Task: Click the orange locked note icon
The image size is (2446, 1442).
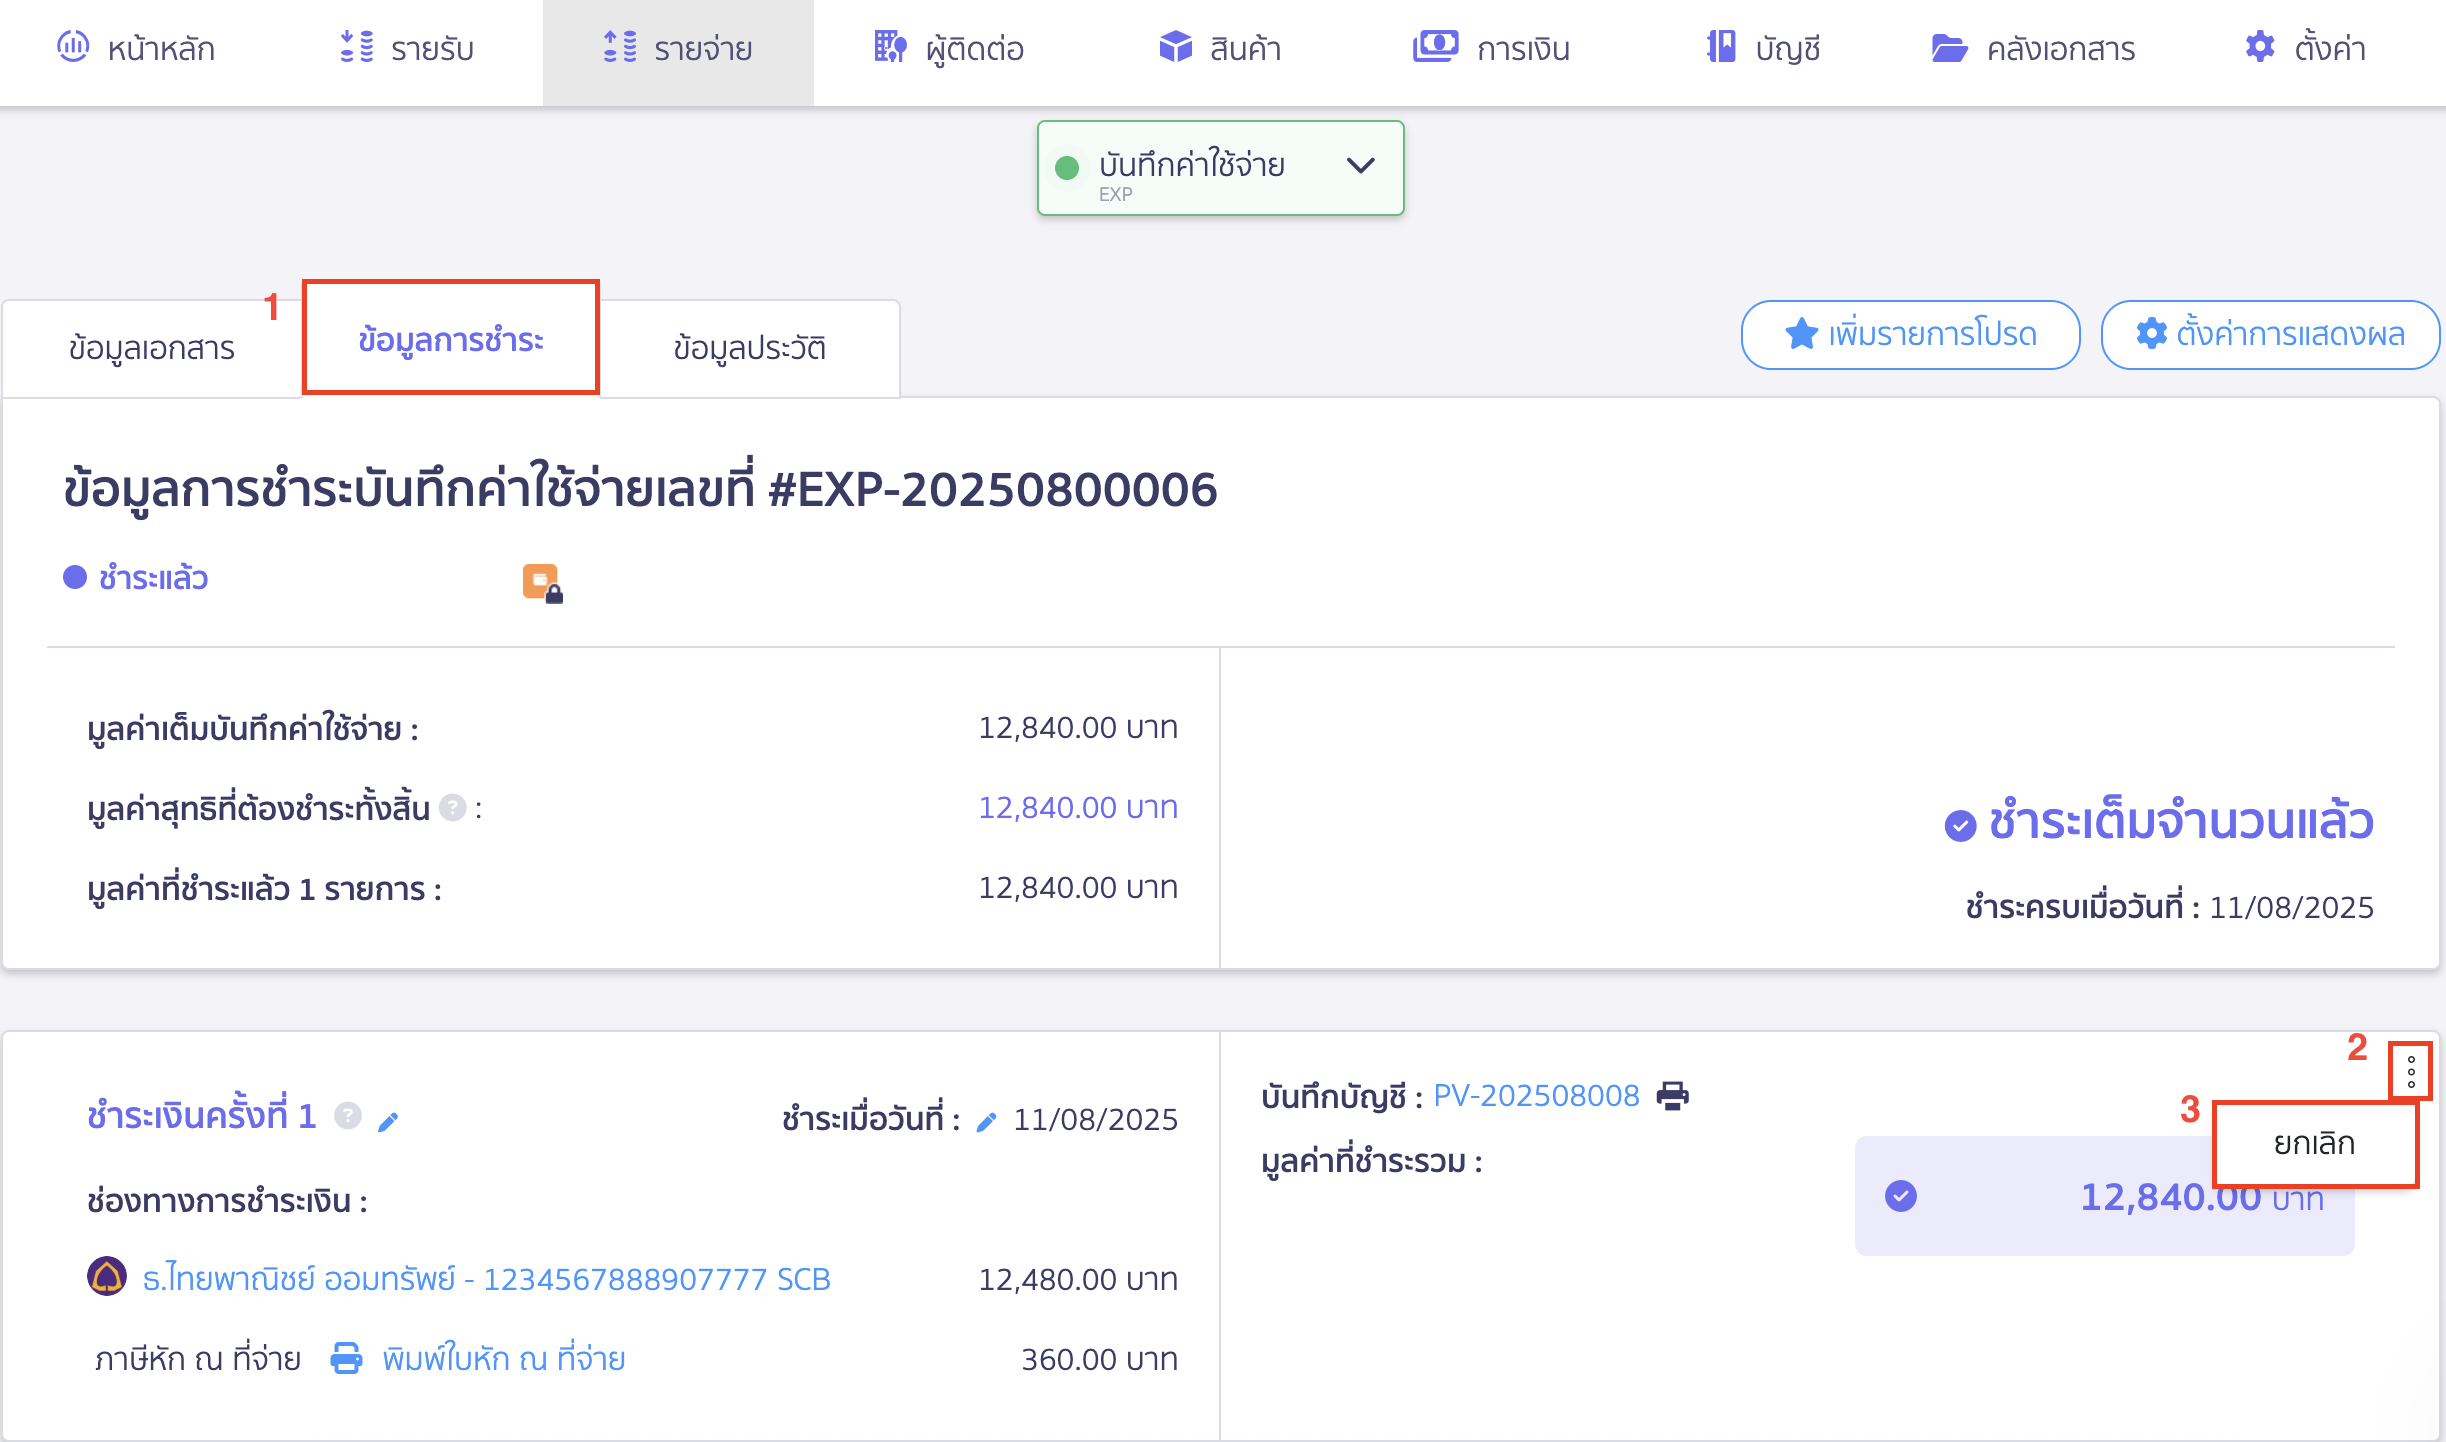Action: [x=542, y=583]
